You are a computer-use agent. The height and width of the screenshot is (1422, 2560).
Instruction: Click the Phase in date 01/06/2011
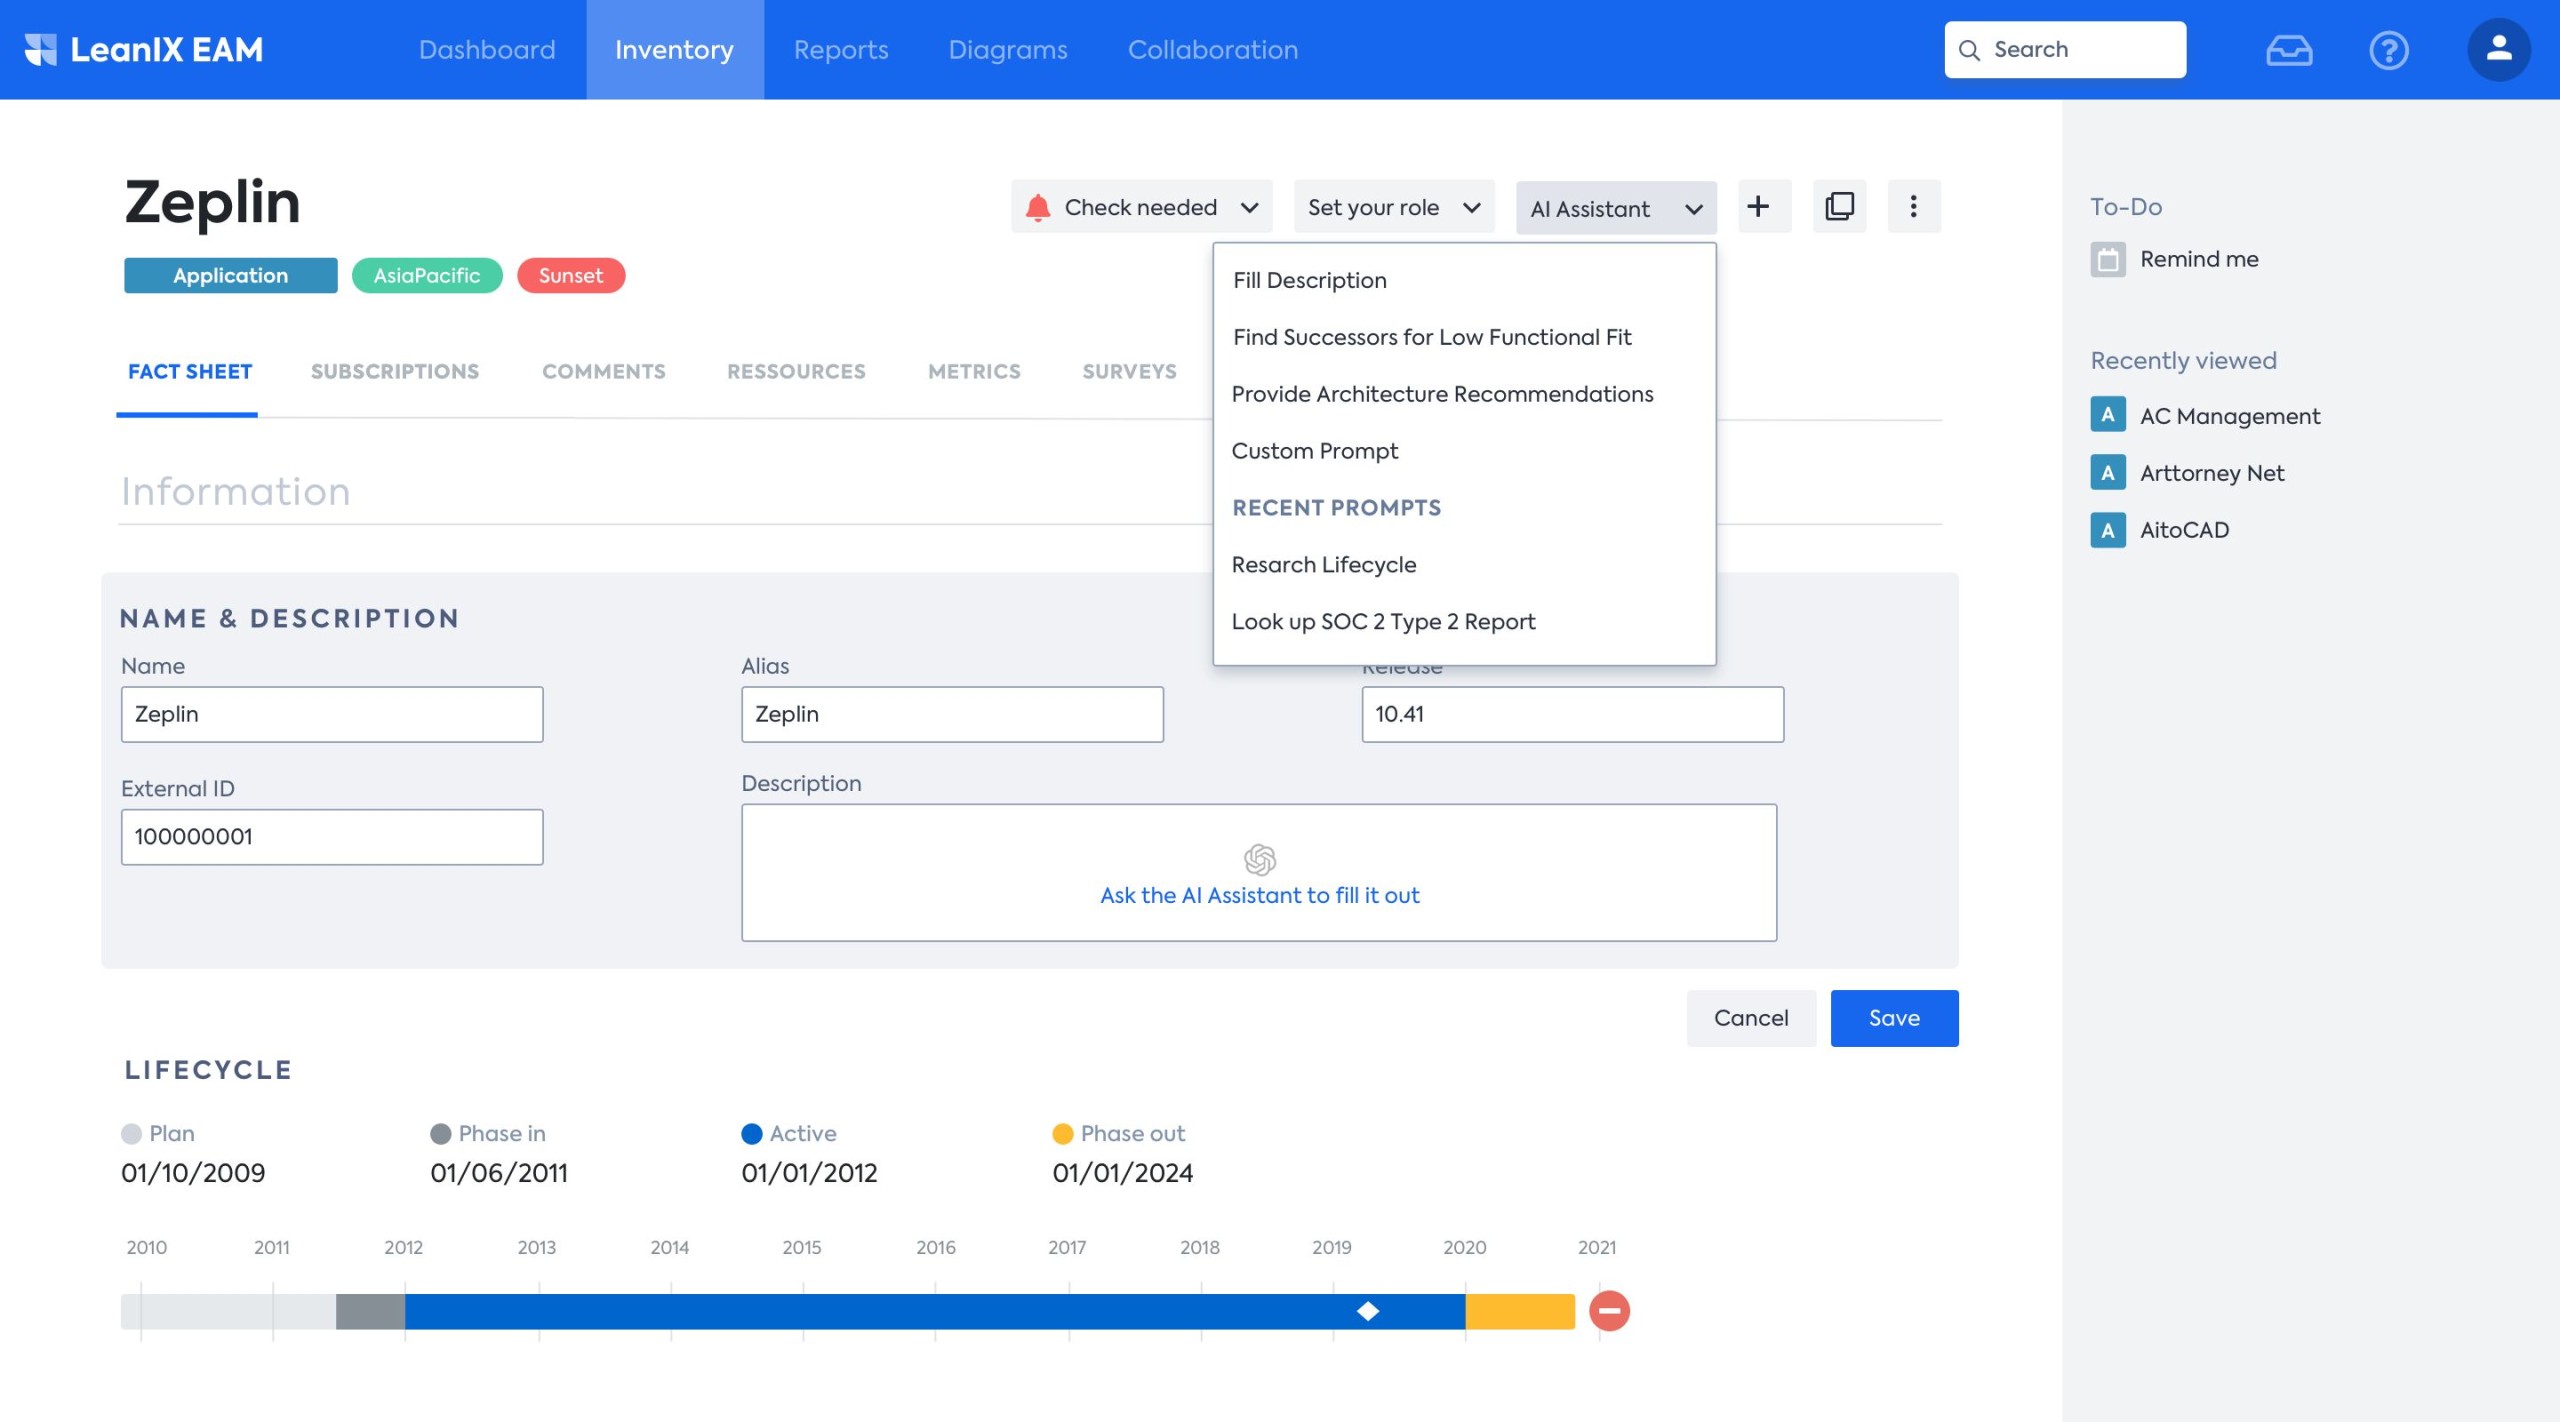point(498,1172)
